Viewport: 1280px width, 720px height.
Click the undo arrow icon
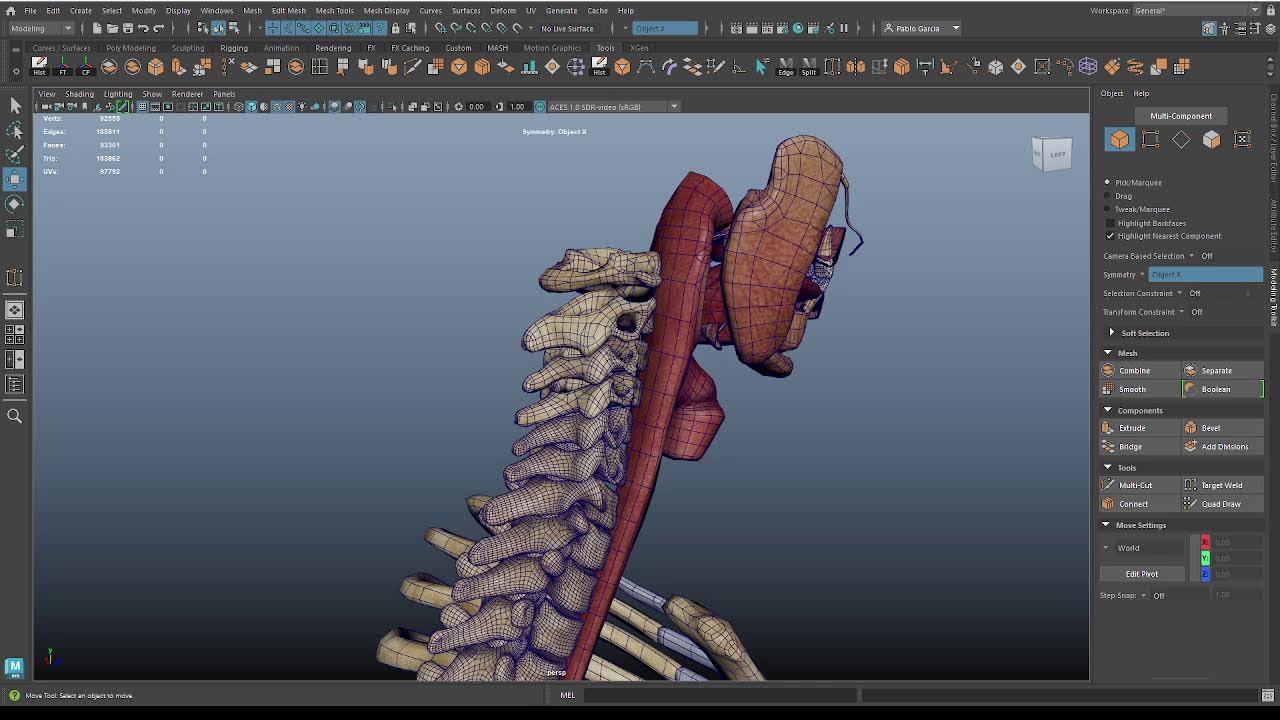pos(143,28)
